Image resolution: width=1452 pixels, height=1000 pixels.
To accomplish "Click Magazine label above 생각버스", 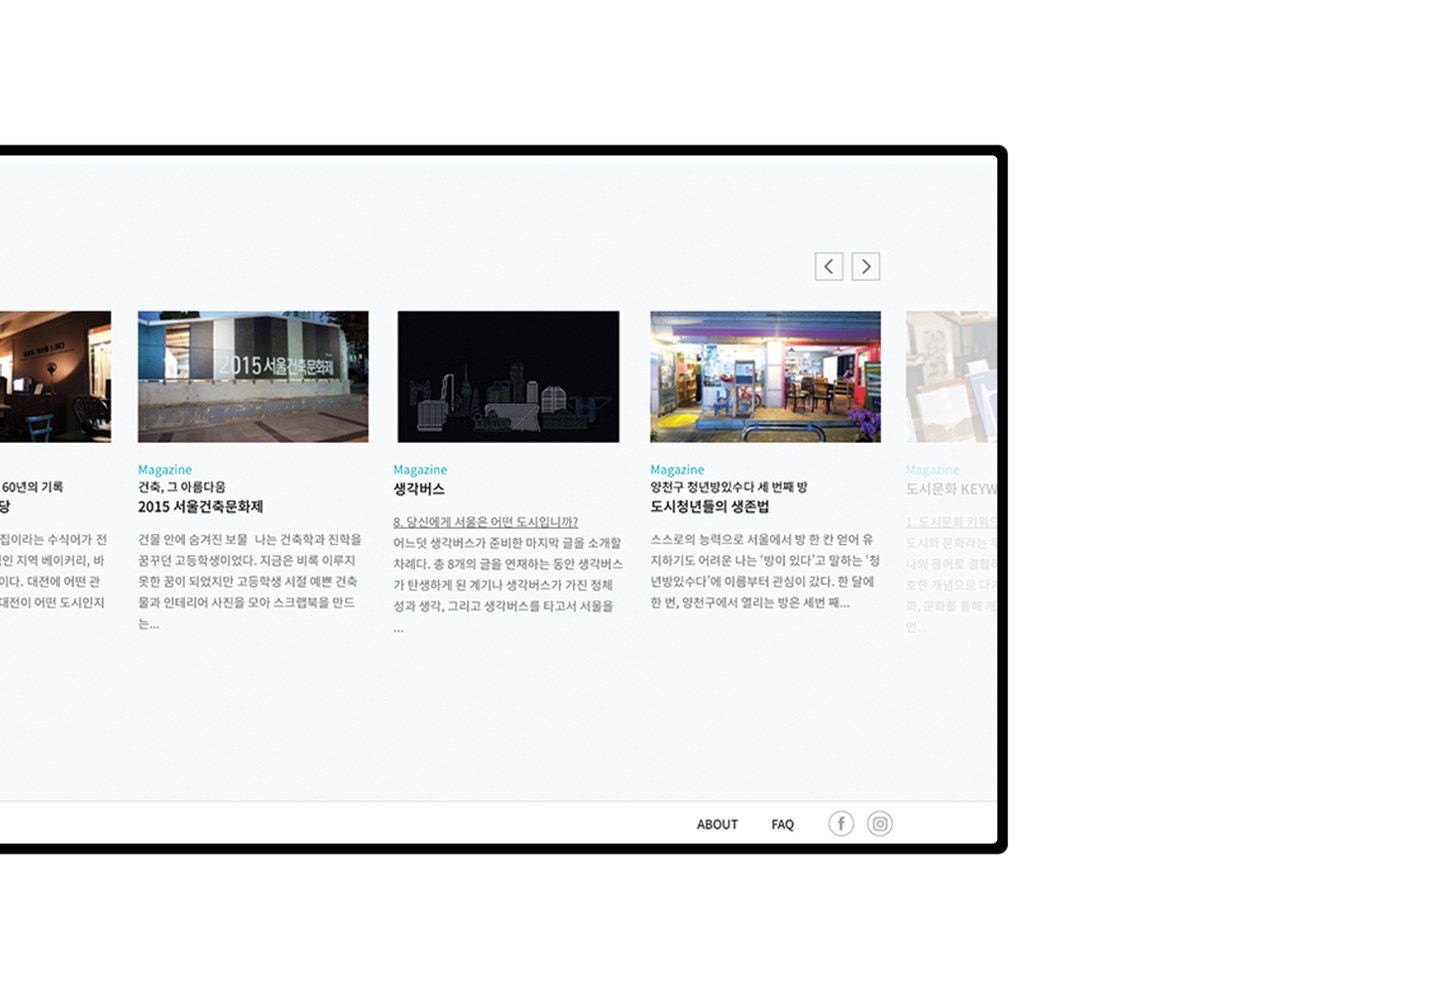I will point(420,469).
